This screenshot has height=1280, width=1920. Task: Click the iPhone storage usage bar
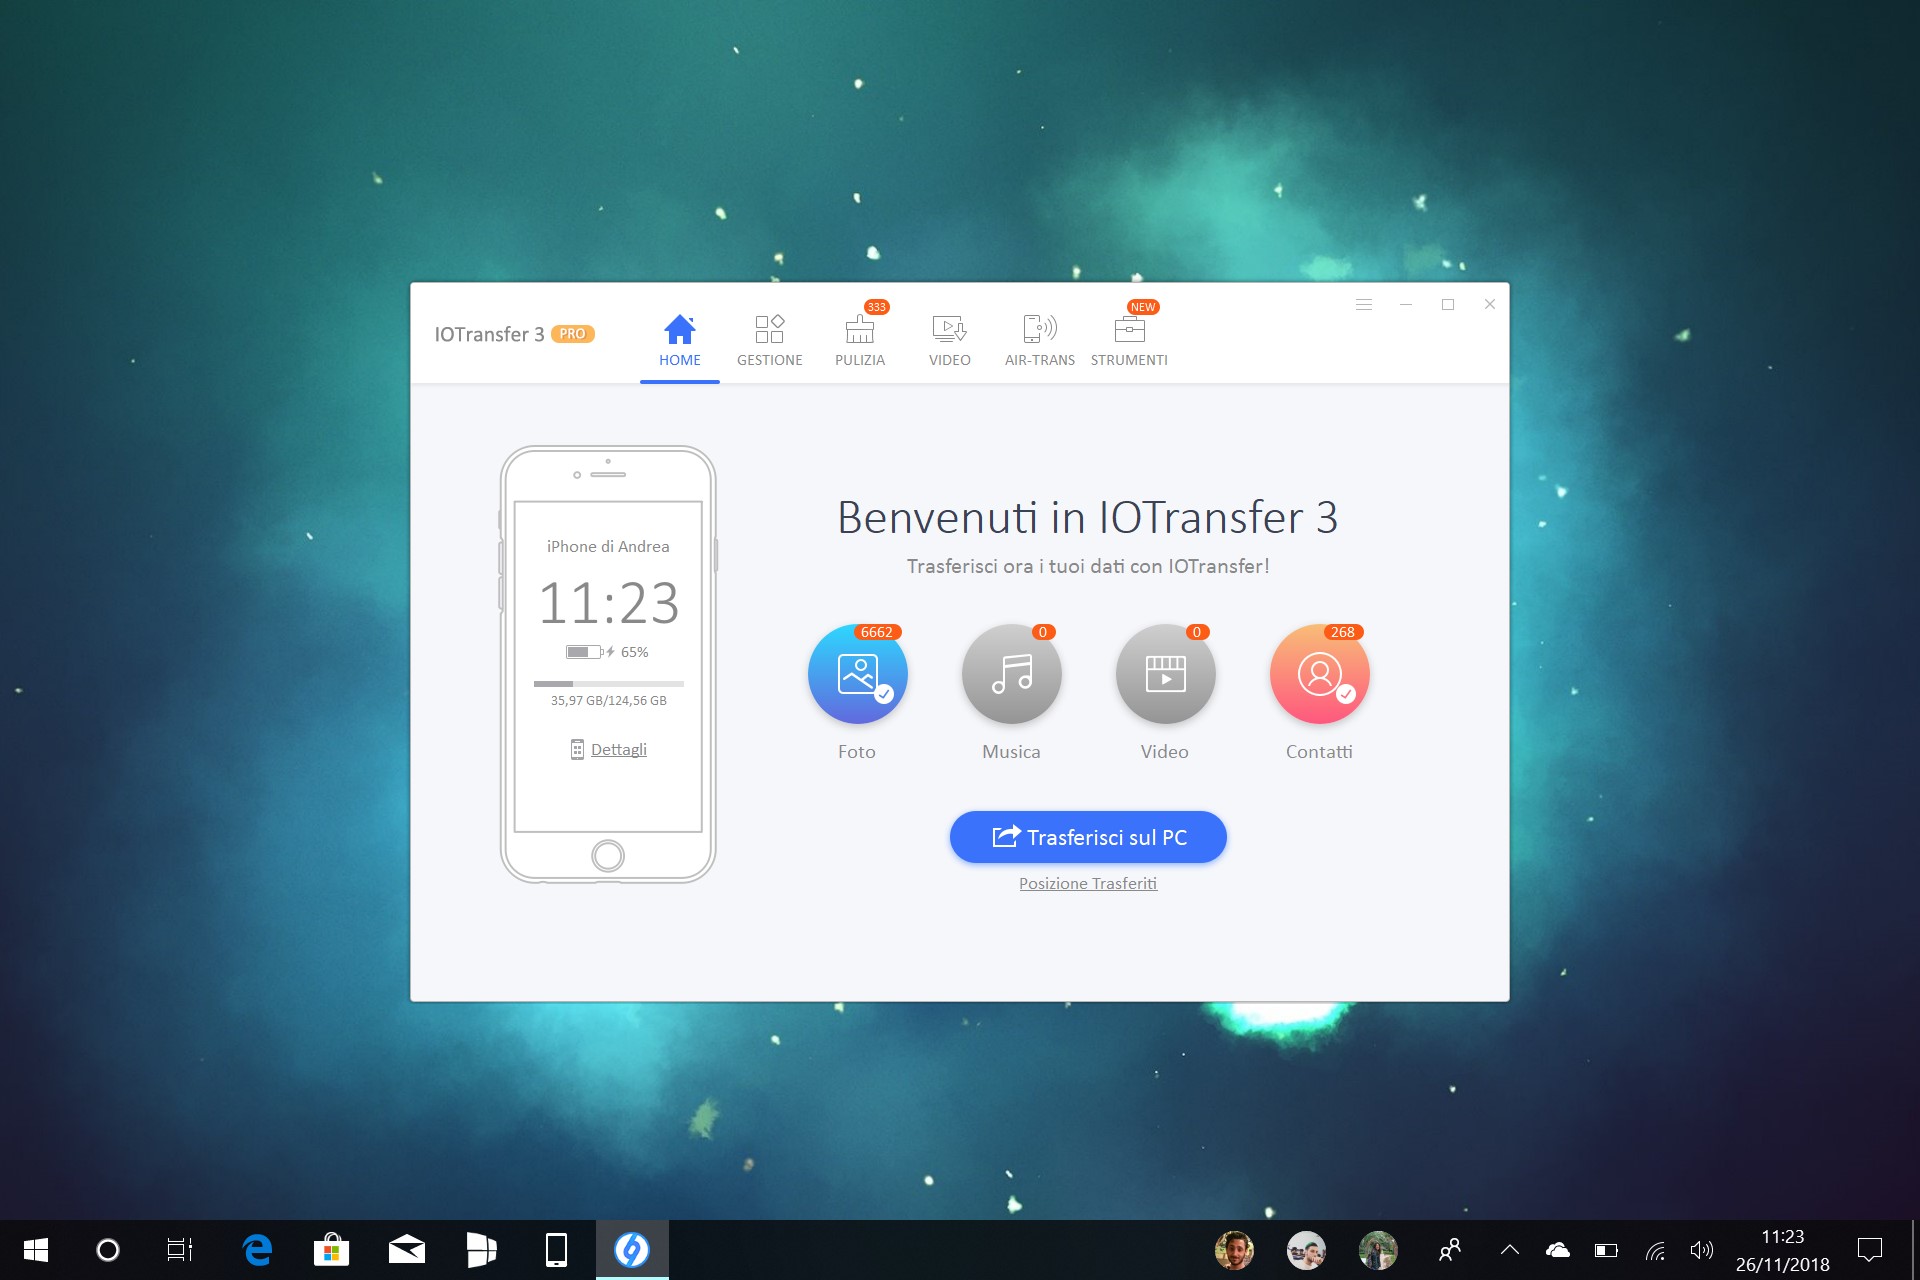pos(609,684)
